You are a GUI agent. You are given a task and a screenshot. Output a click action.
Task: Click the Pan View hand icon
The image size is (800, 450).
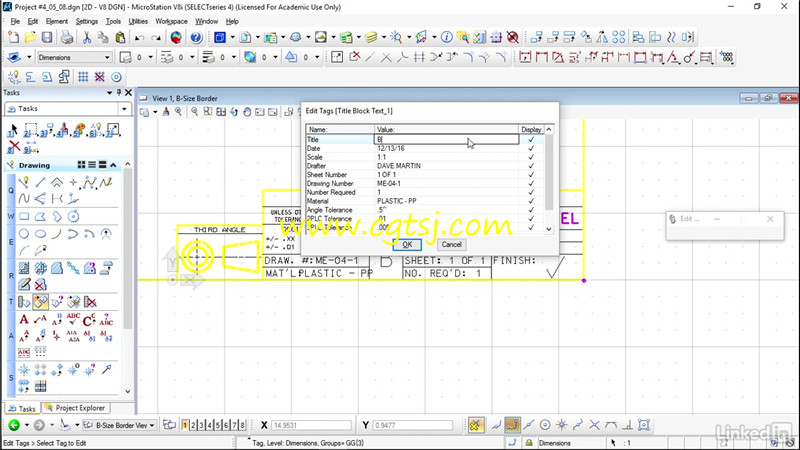[x=247, y=112]
